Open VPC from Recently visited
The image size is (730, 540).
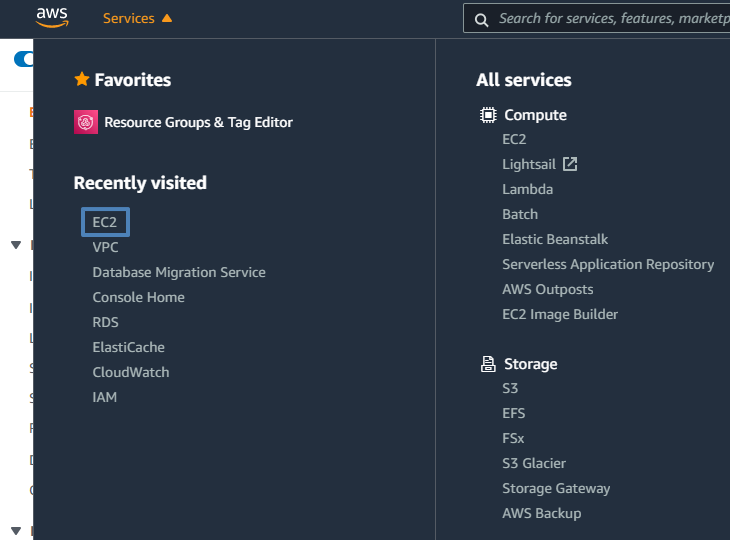(106, 247)
